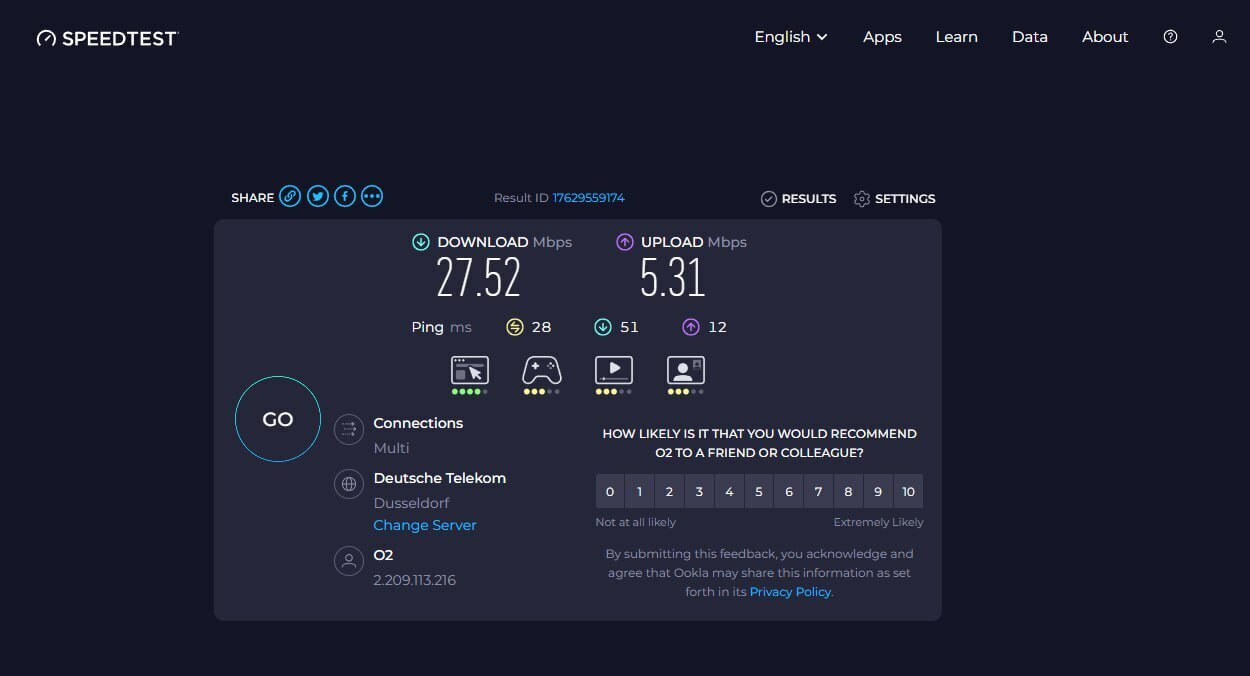Select the gaming controller experience icon
The width and height of the screenshot is (1250, 676).
pos(542,371)
